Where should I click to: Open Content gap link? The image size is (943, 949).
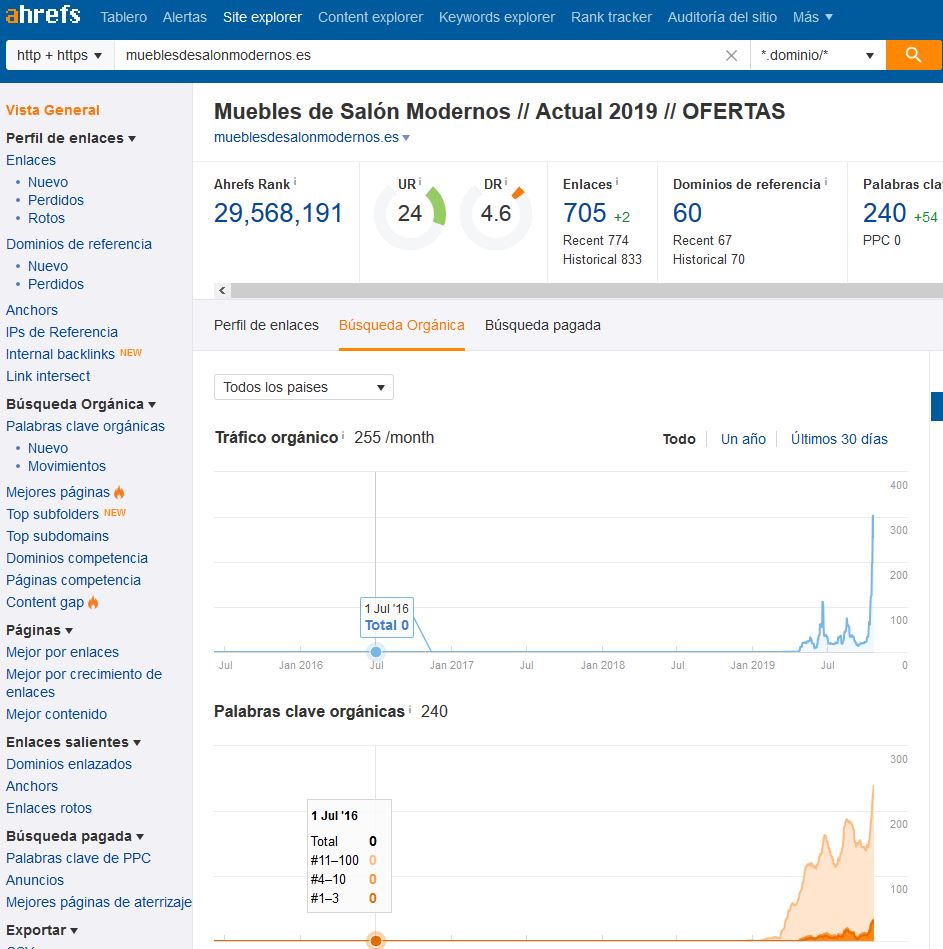tap(45, 602)
